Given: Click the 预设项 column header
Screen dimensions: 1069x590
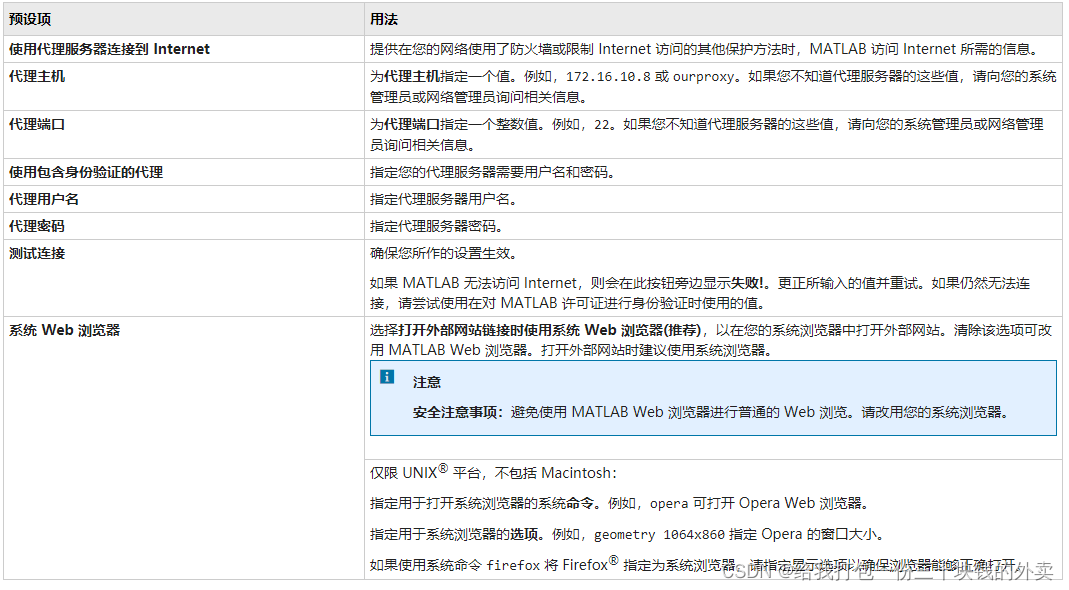Looking at the screenshot, I should pos(30,19).
